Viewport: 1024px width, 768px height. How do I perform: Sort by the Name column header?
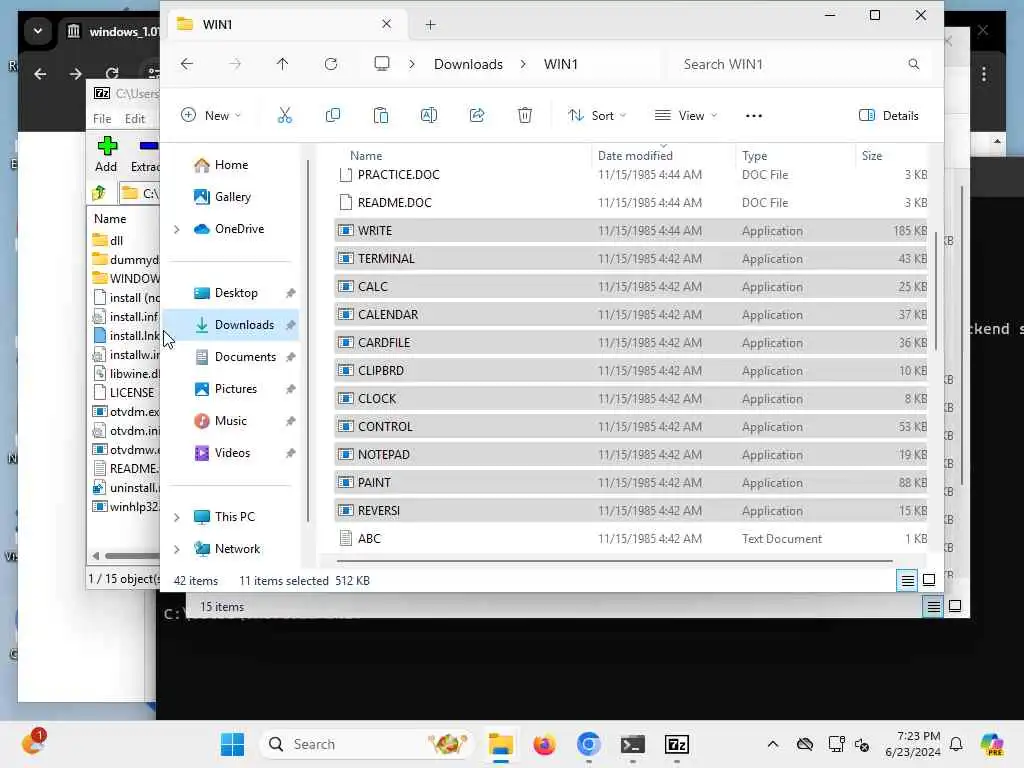point(366,155)
